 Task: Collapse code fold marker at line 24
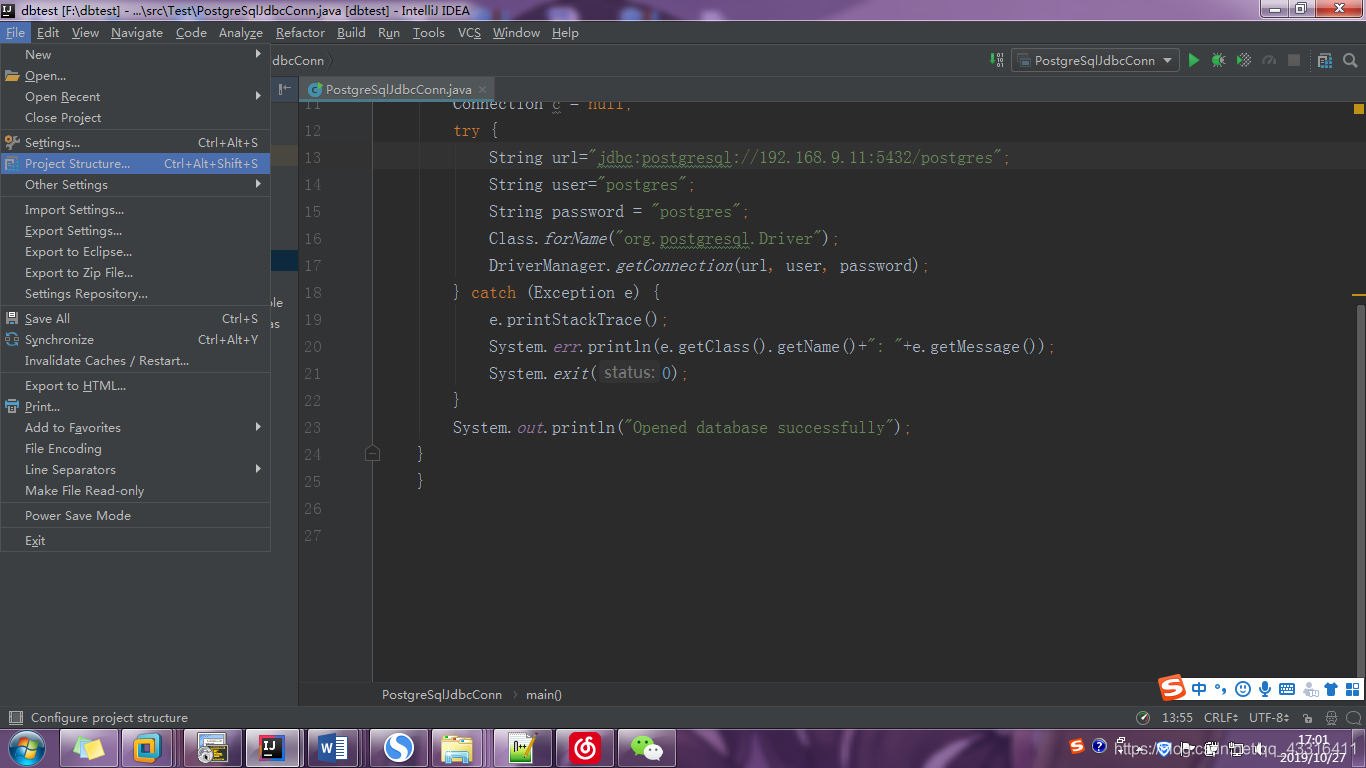(373, 454)
